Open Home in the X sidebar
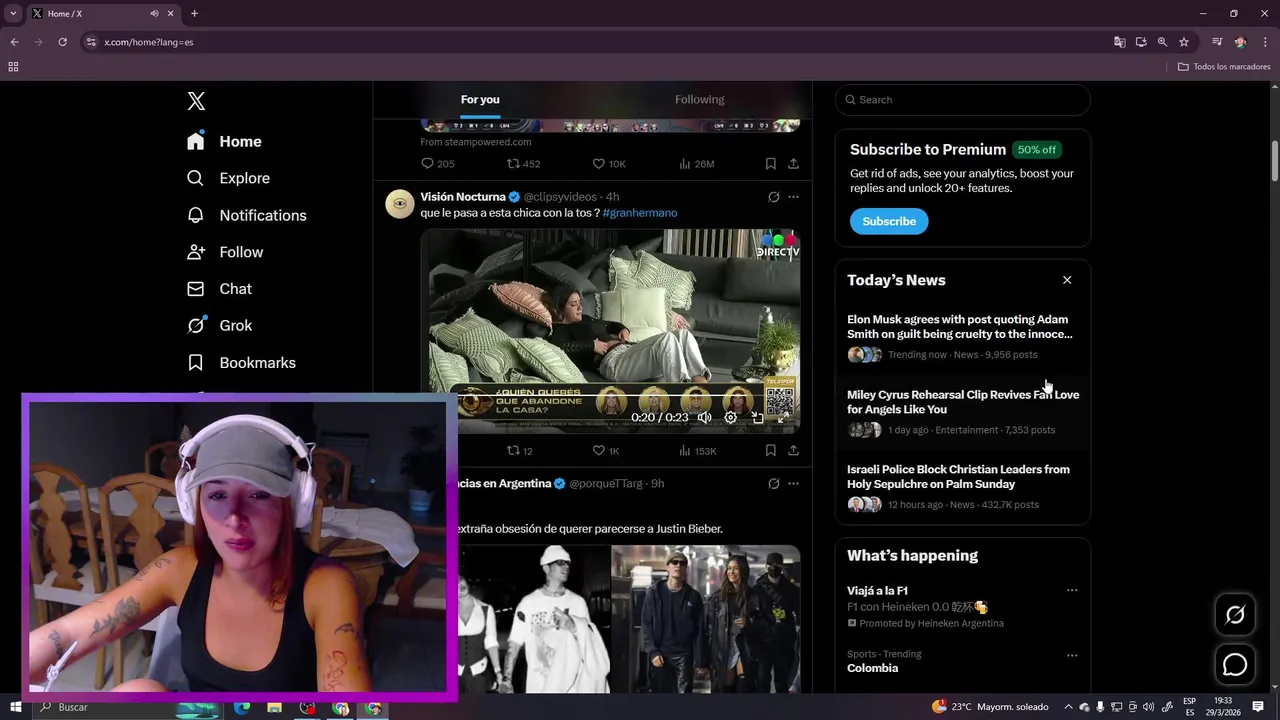 coord(224,141)
